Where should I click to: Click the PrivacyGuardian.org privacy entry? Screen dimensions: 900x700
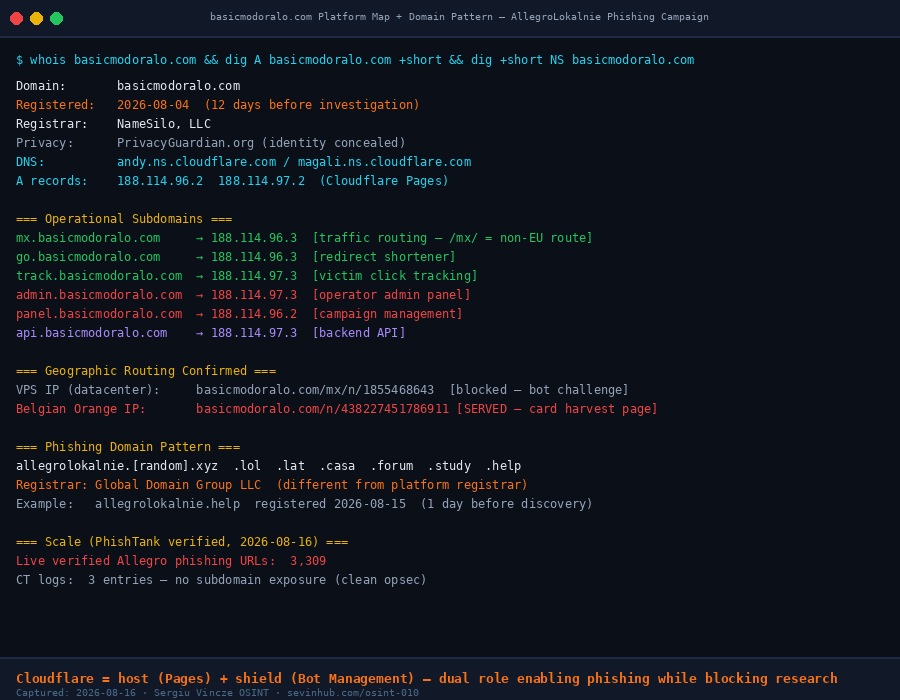coord(261,142)
